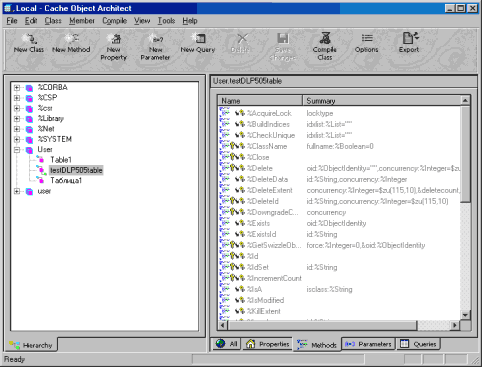Click the %Library package icon
The image size is (483, 368).
[x=29, y=119]
